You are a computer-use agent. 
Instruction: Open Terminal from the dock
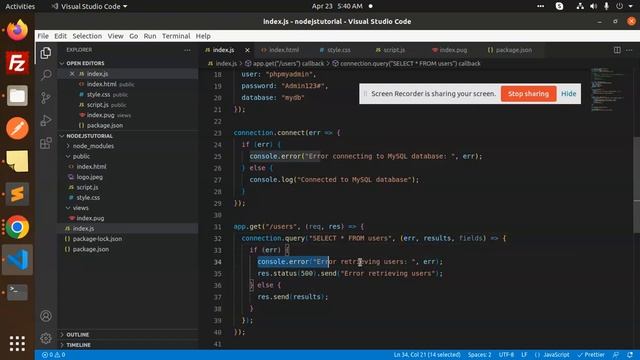point(17,292)
